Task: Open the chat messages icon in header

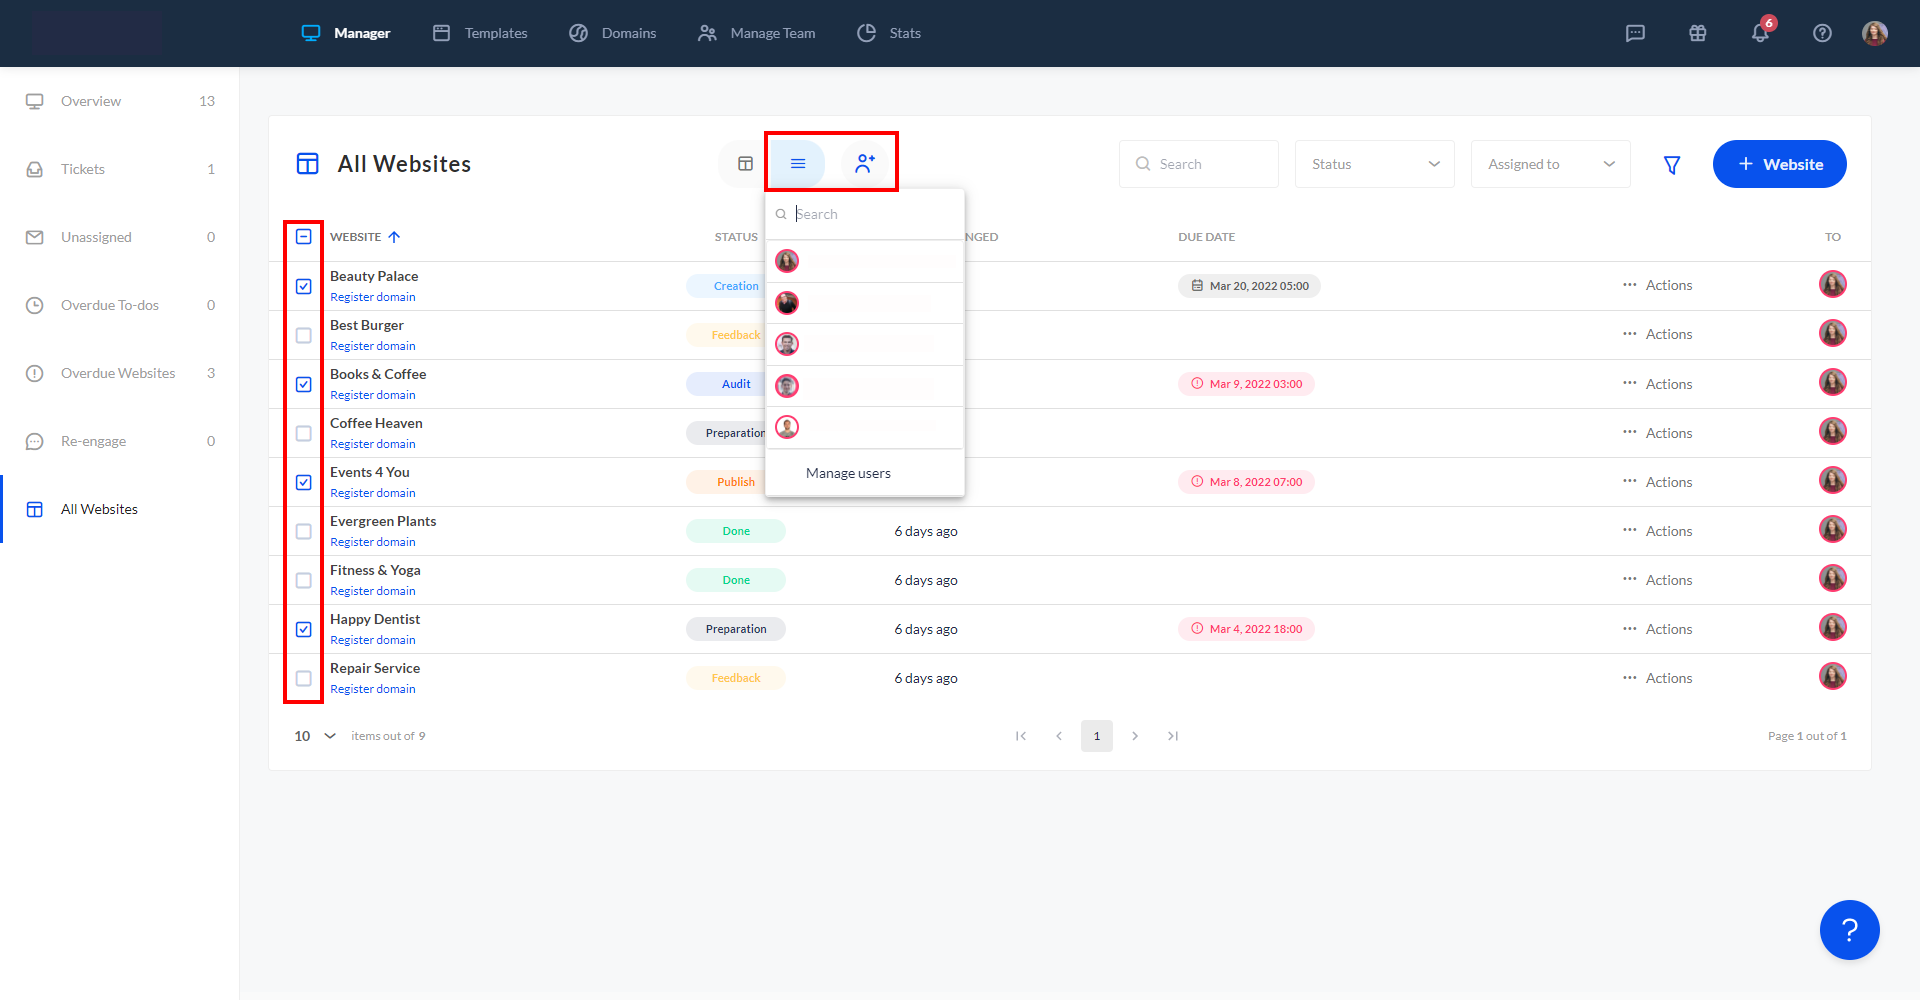Action: 1635,33
